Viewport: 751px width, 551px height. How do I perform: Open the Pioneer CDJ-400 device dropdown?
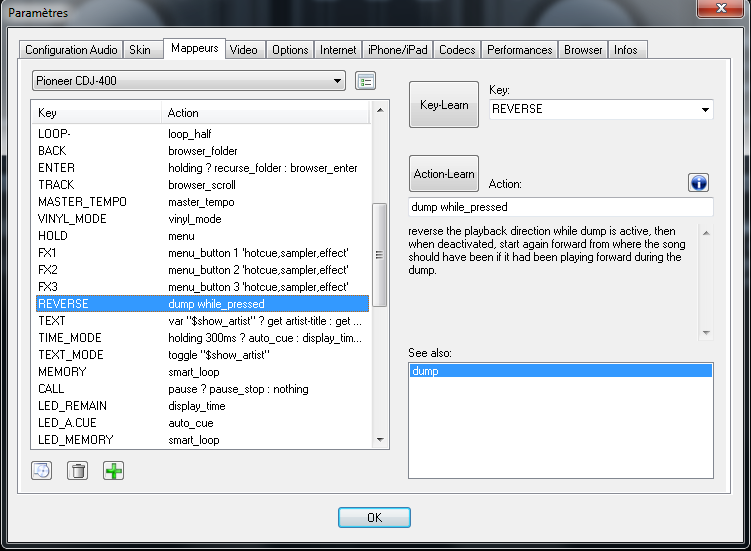[189, 81]
